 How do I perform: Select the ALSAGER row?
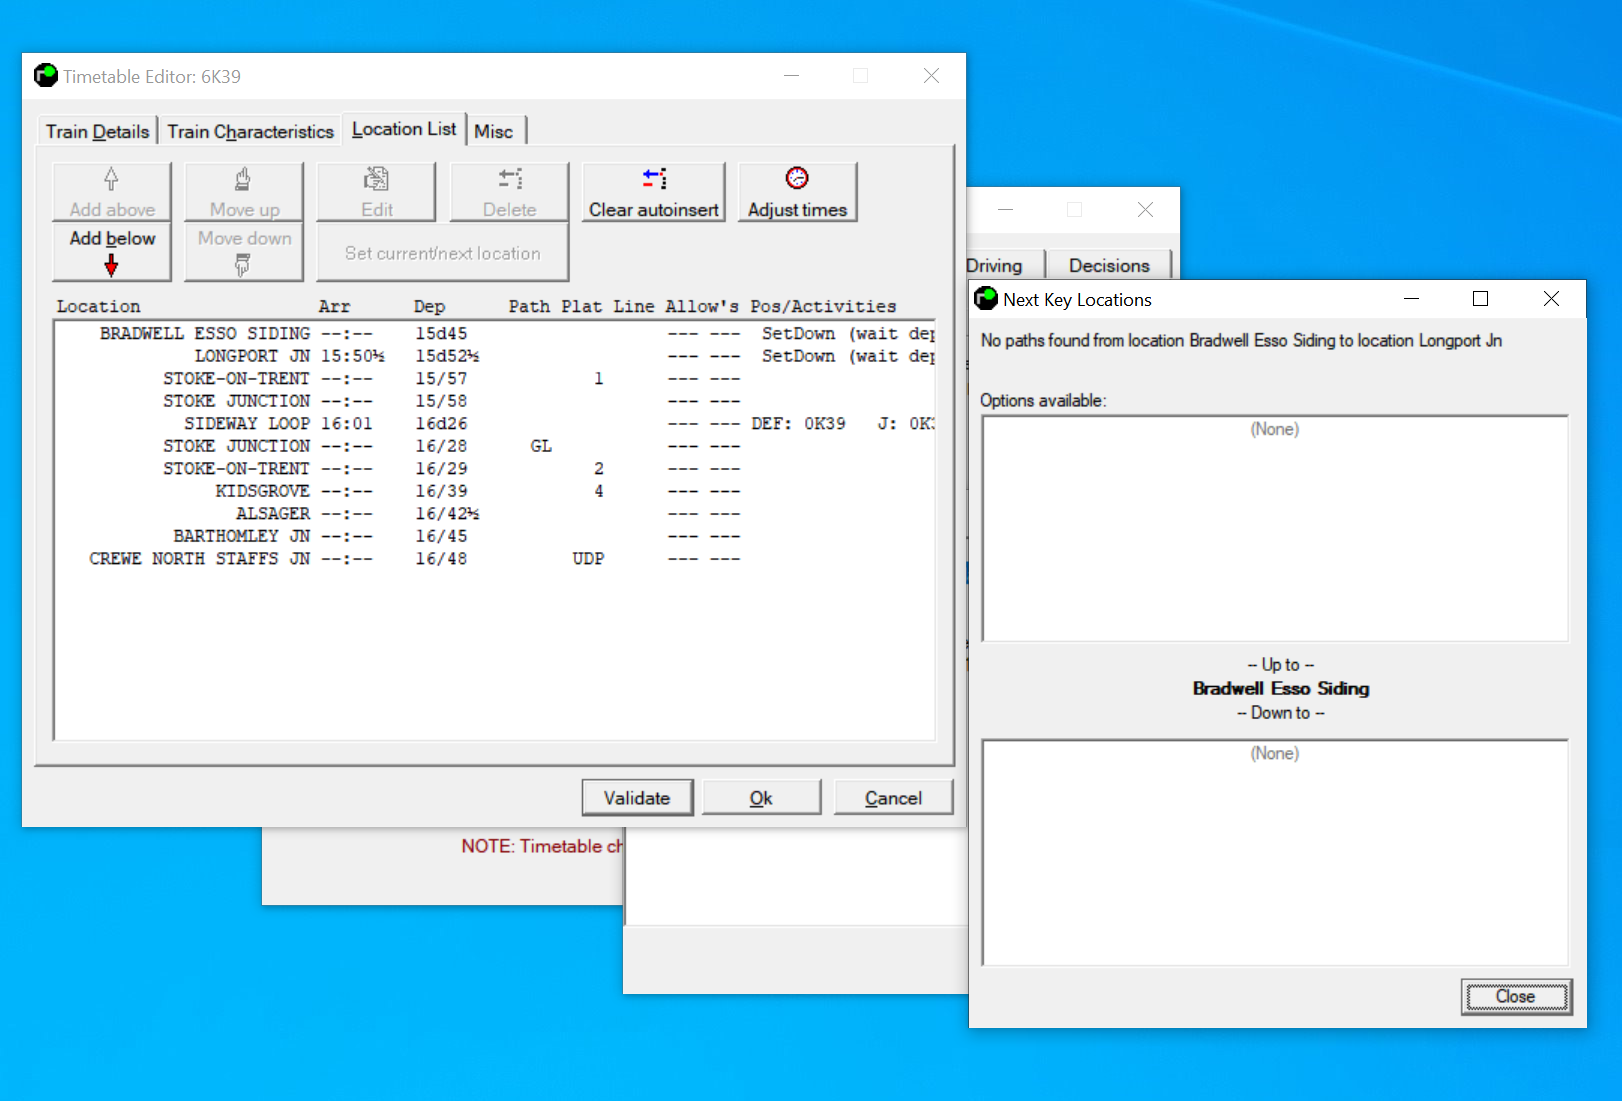[495, 513]
